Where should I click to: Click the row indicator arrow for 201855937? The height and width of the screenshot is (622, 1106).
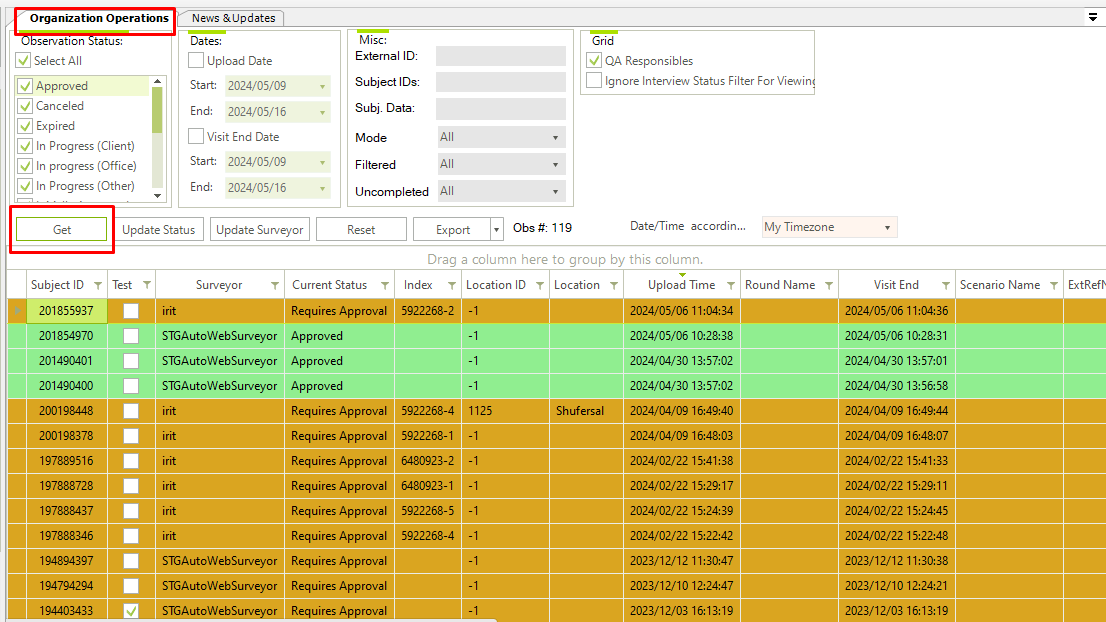(18, 310)
